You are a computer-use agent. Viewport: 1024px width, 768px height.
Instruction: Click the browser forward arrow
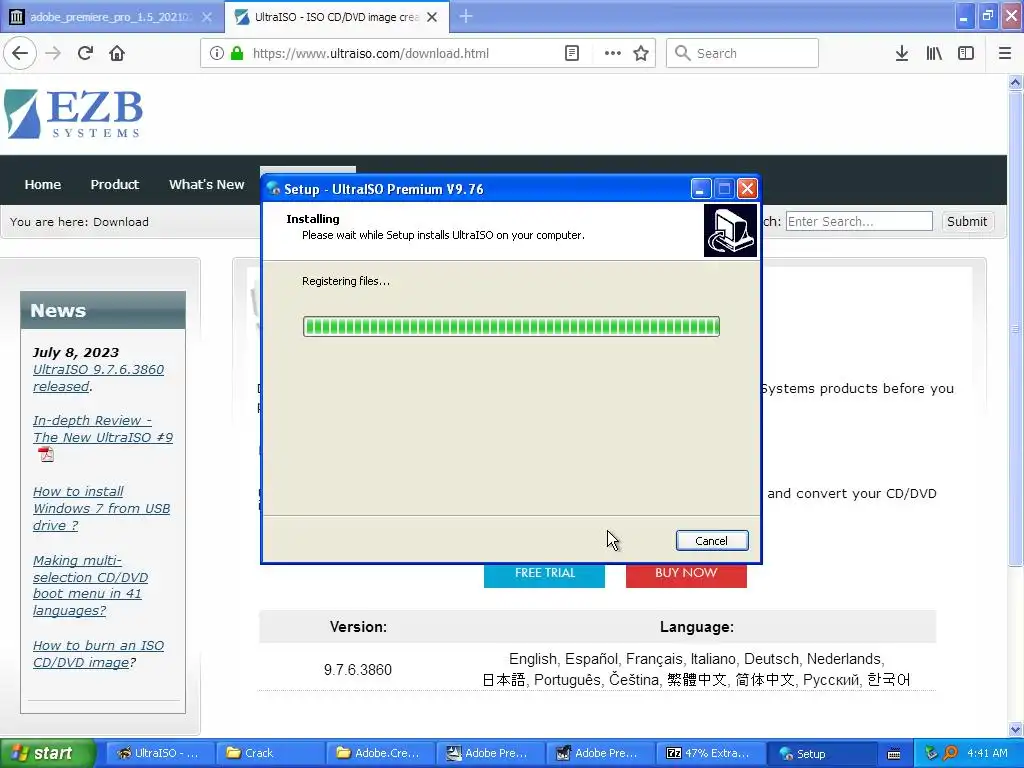(x=53, y=53)
